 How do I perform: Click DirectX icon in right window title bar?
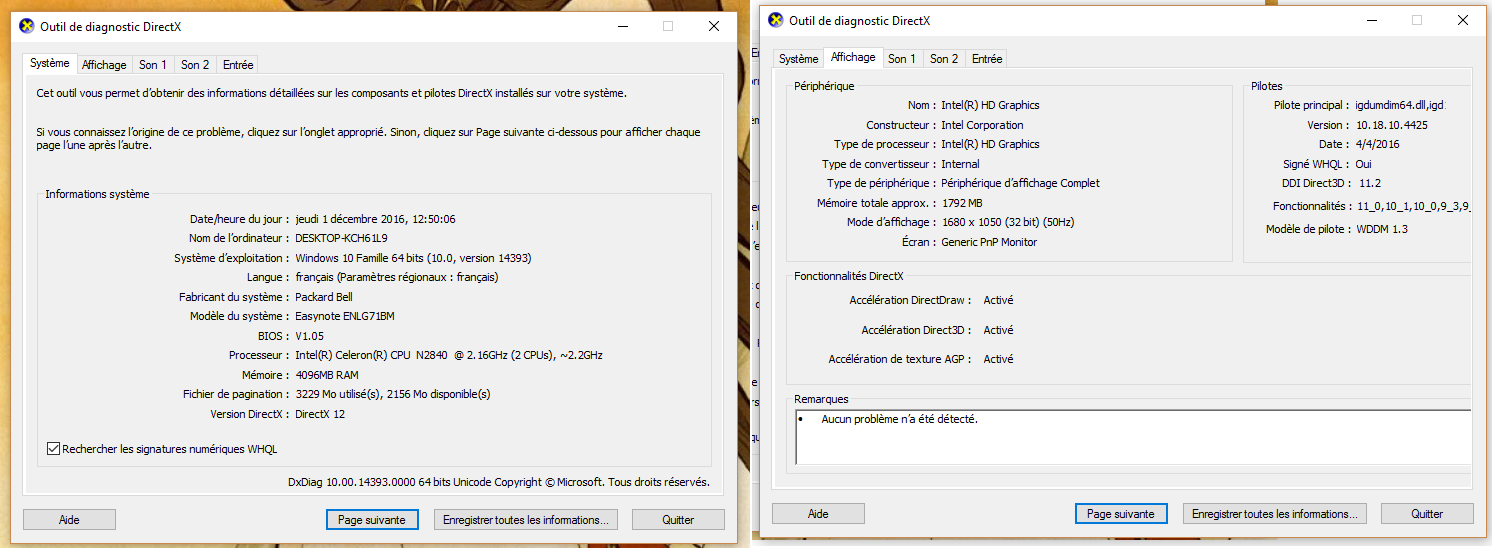click(x=776, y=20)
